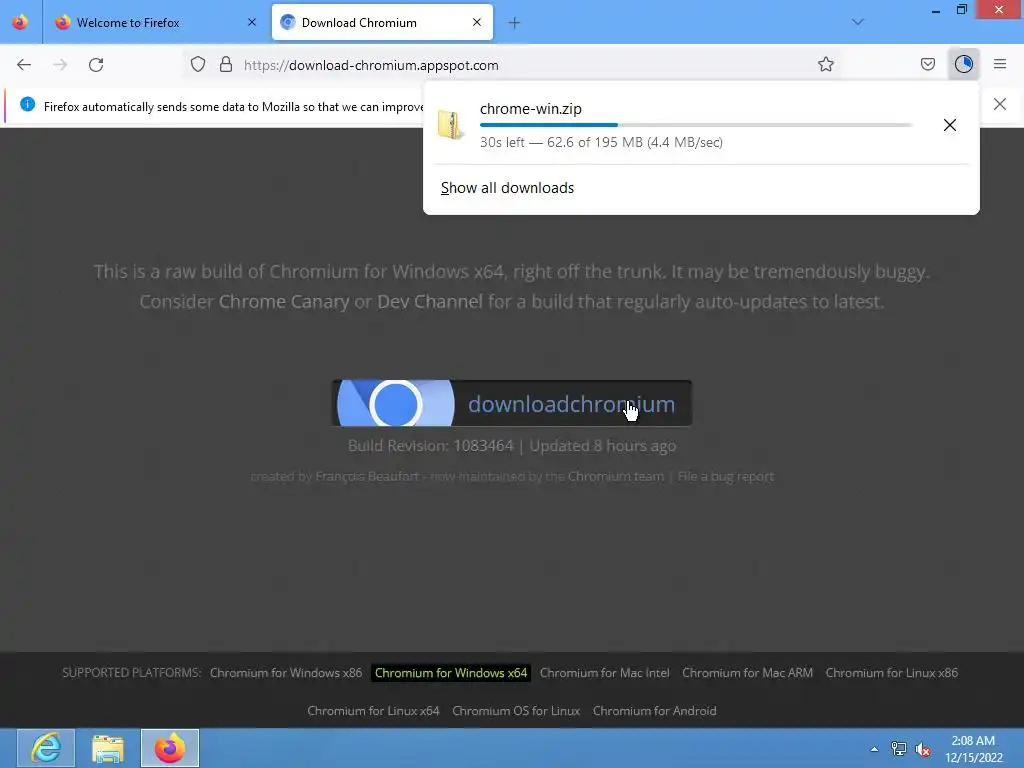Image resolution: width=1024 pixels, height=768 pixels.
Task: Click the Chromium logo on download button
Action: 396,404
